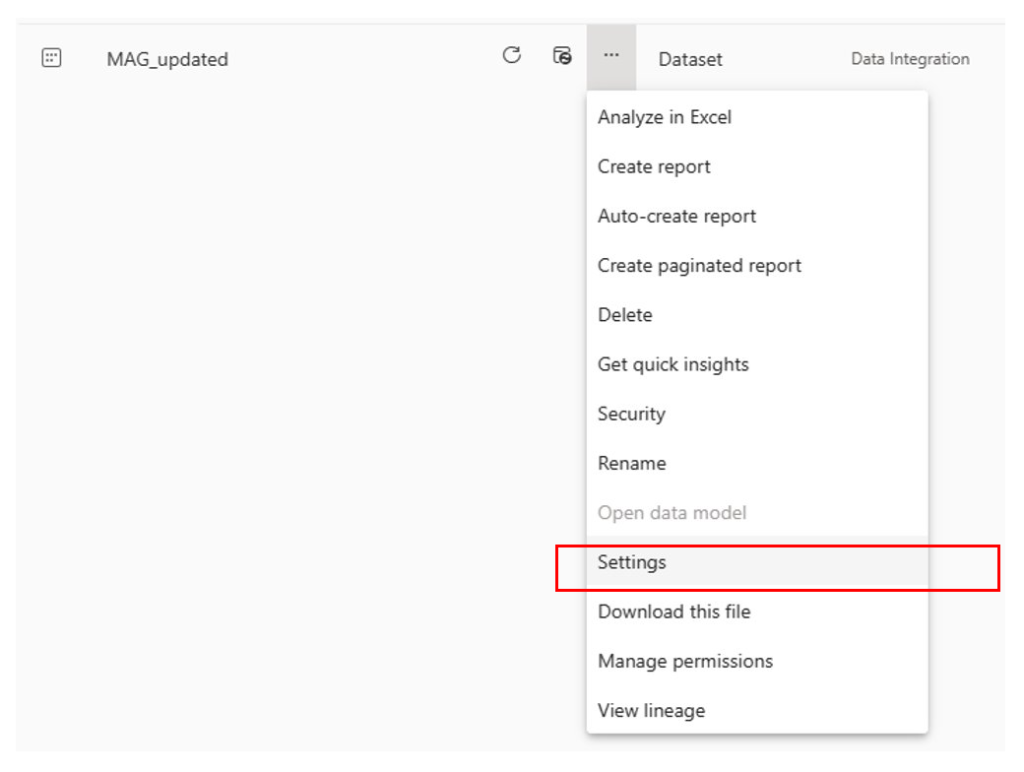Click the Open data model option

click(x=671, y=513)
